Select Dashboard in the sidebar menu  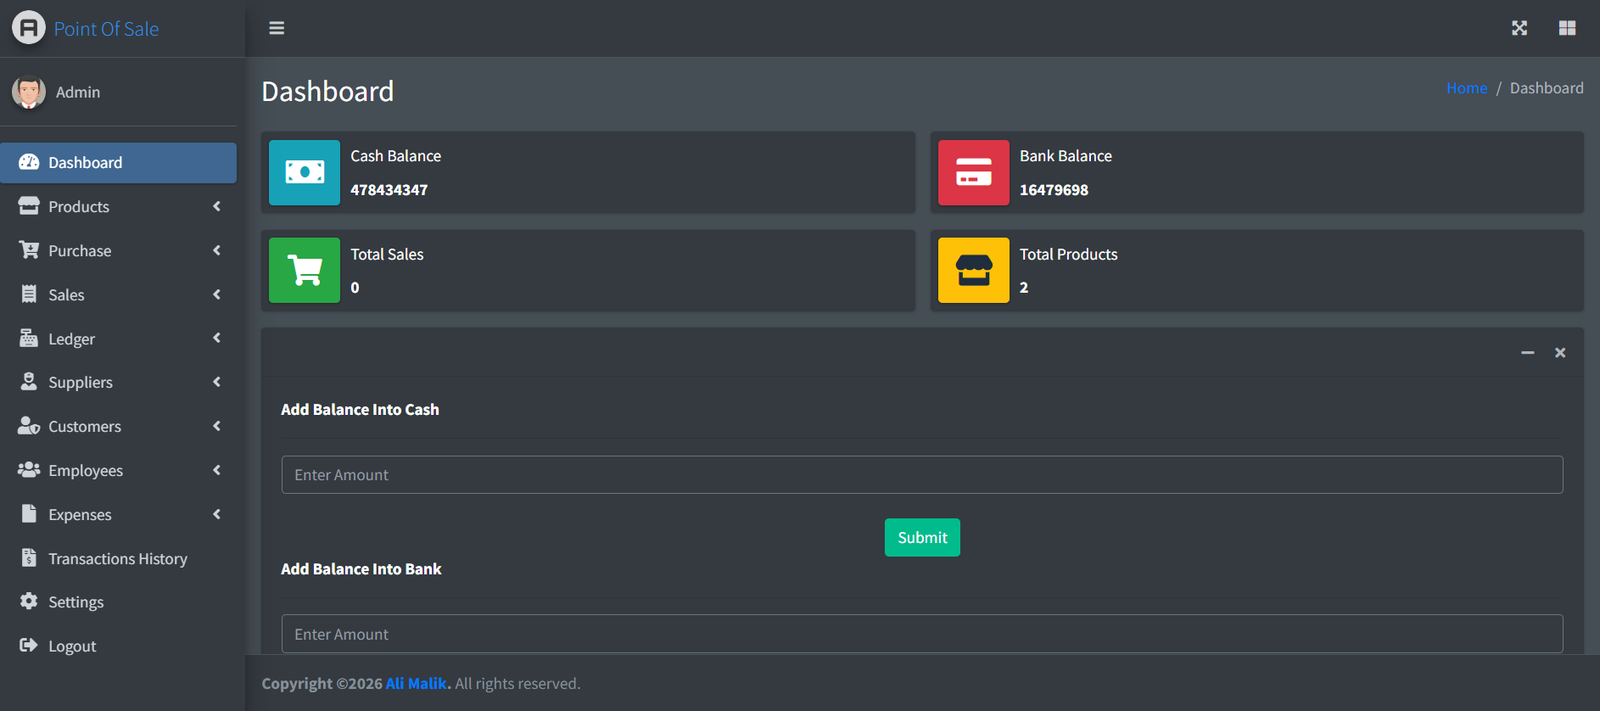pyautogui.click(x=118, y=162)
